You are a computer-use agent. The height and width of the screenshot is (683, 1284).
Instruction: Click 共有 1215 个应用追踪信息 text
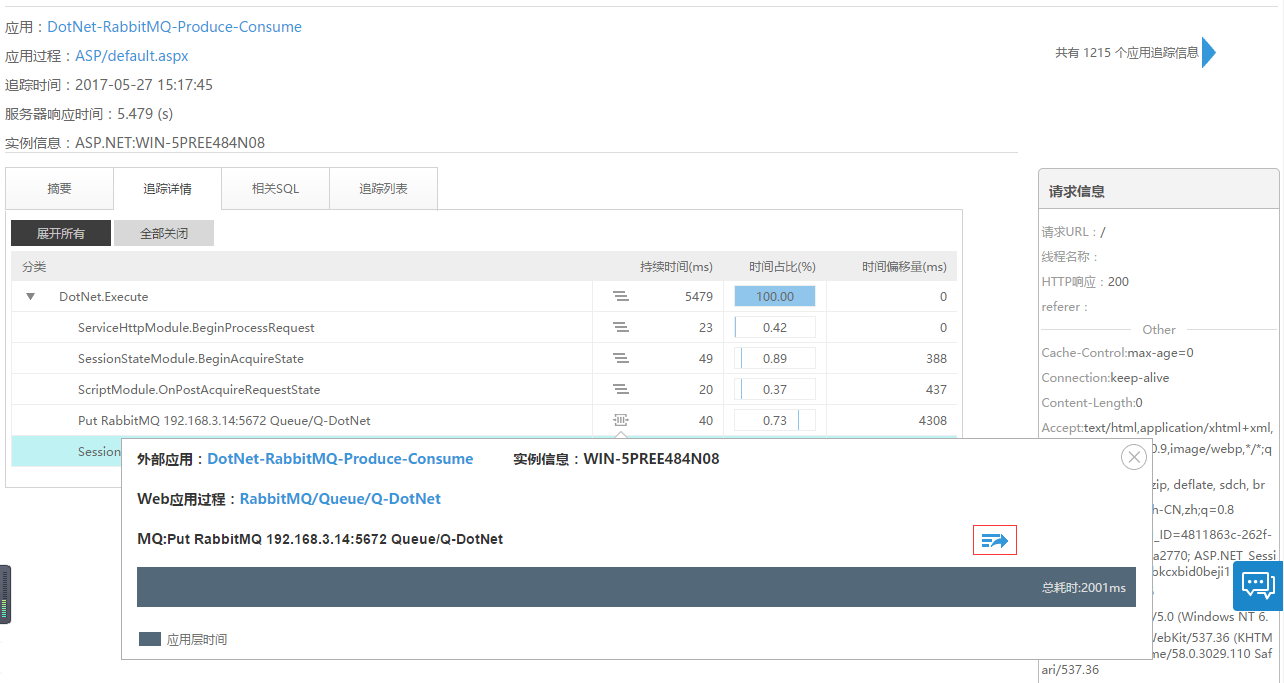pyautogui.click(x=1127, y=53)
